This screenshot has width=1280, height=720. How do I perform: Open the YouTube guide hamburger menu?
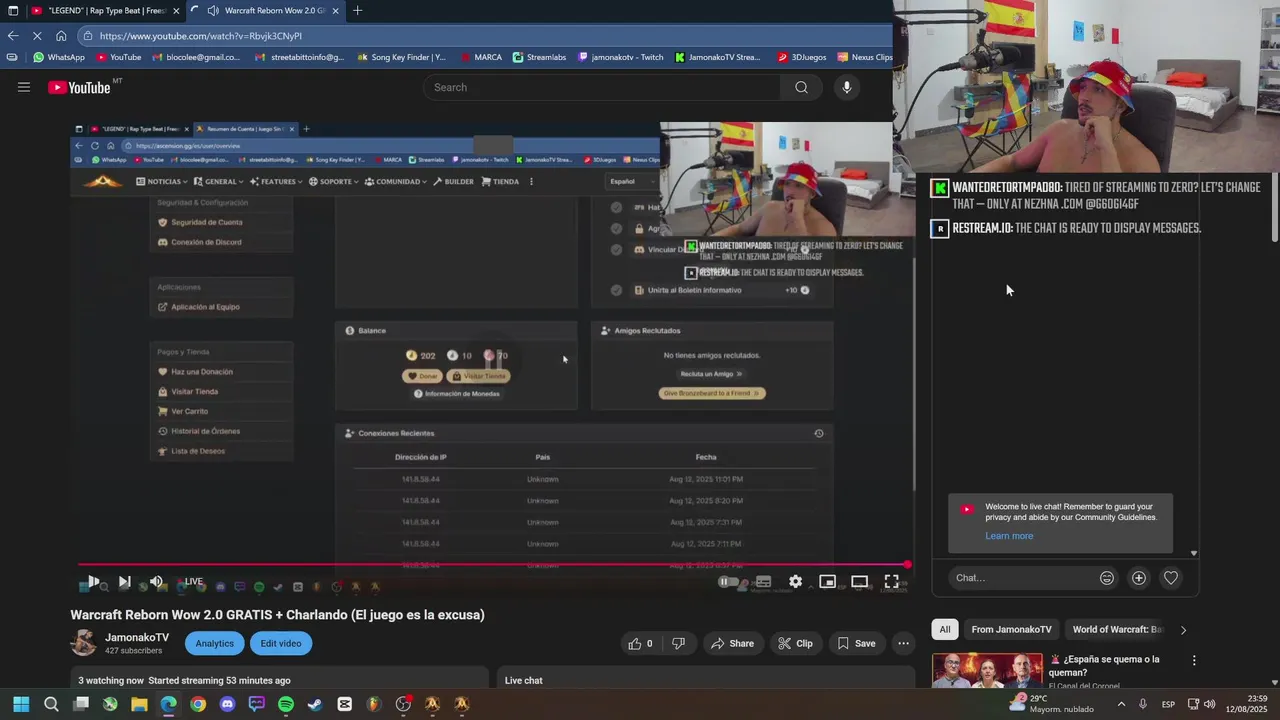[24, 87]
